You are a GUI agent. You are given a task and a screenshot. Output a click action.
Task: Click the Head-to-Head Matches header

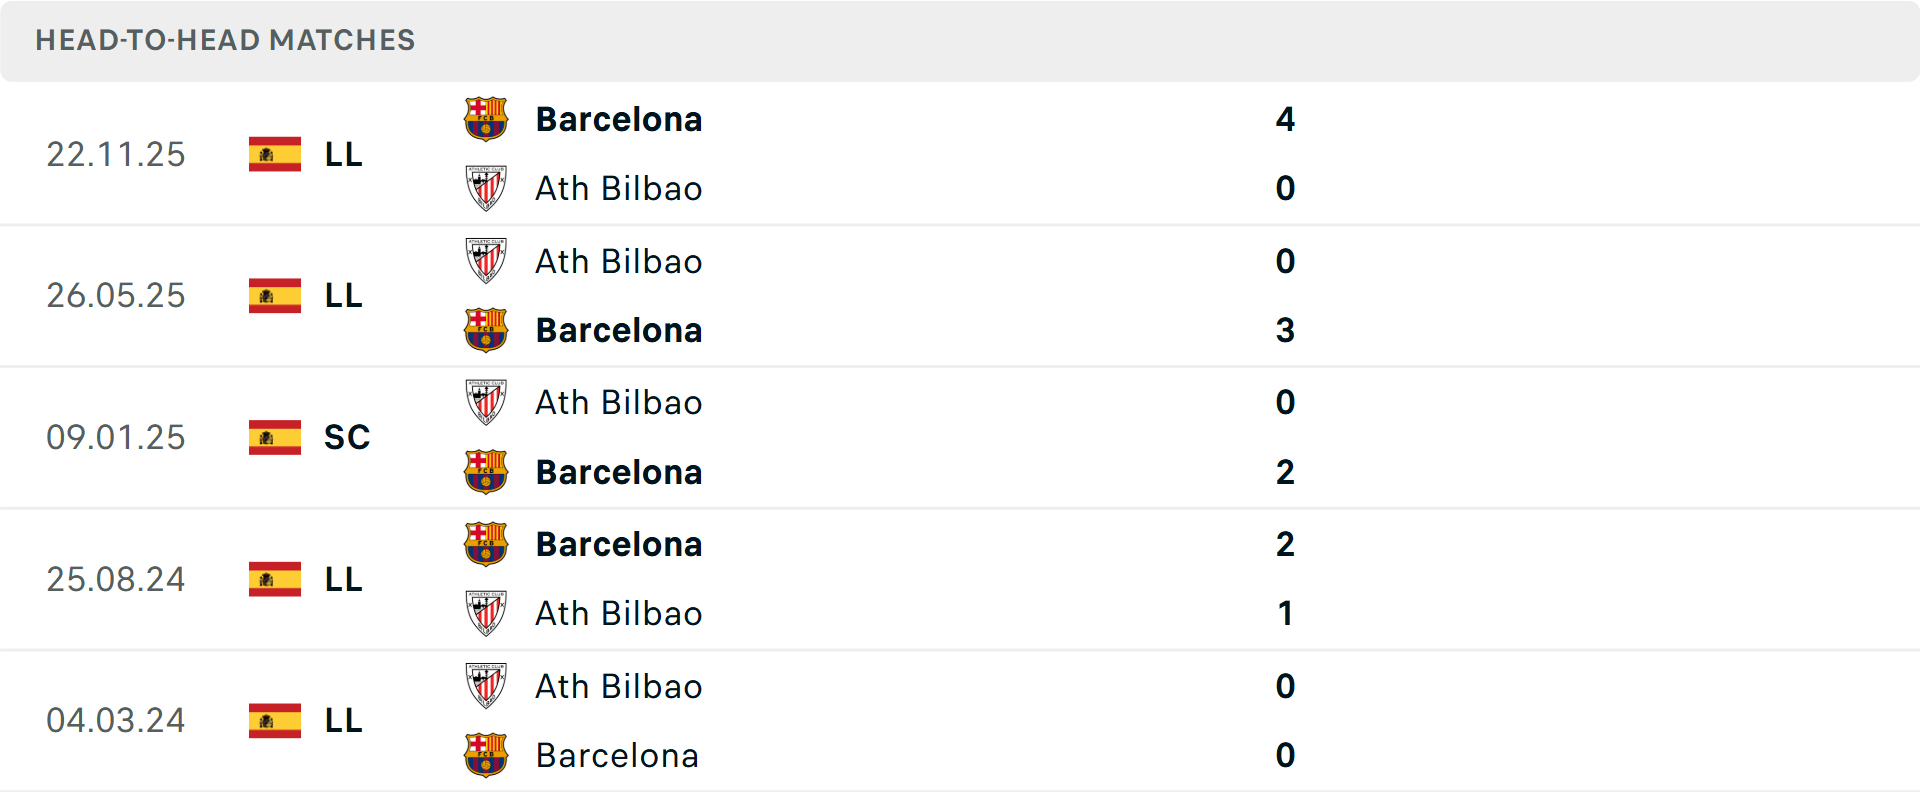(x=225, y=40)
